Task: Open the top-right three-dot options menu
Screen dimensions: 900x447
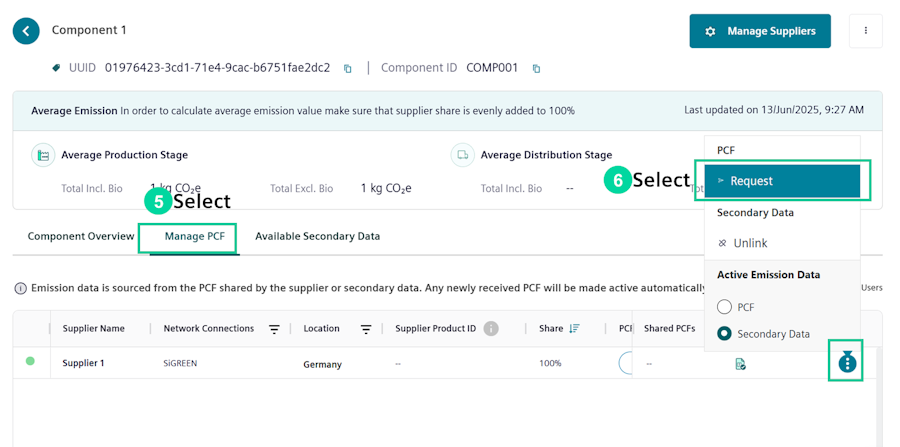Action: (865, 31)
